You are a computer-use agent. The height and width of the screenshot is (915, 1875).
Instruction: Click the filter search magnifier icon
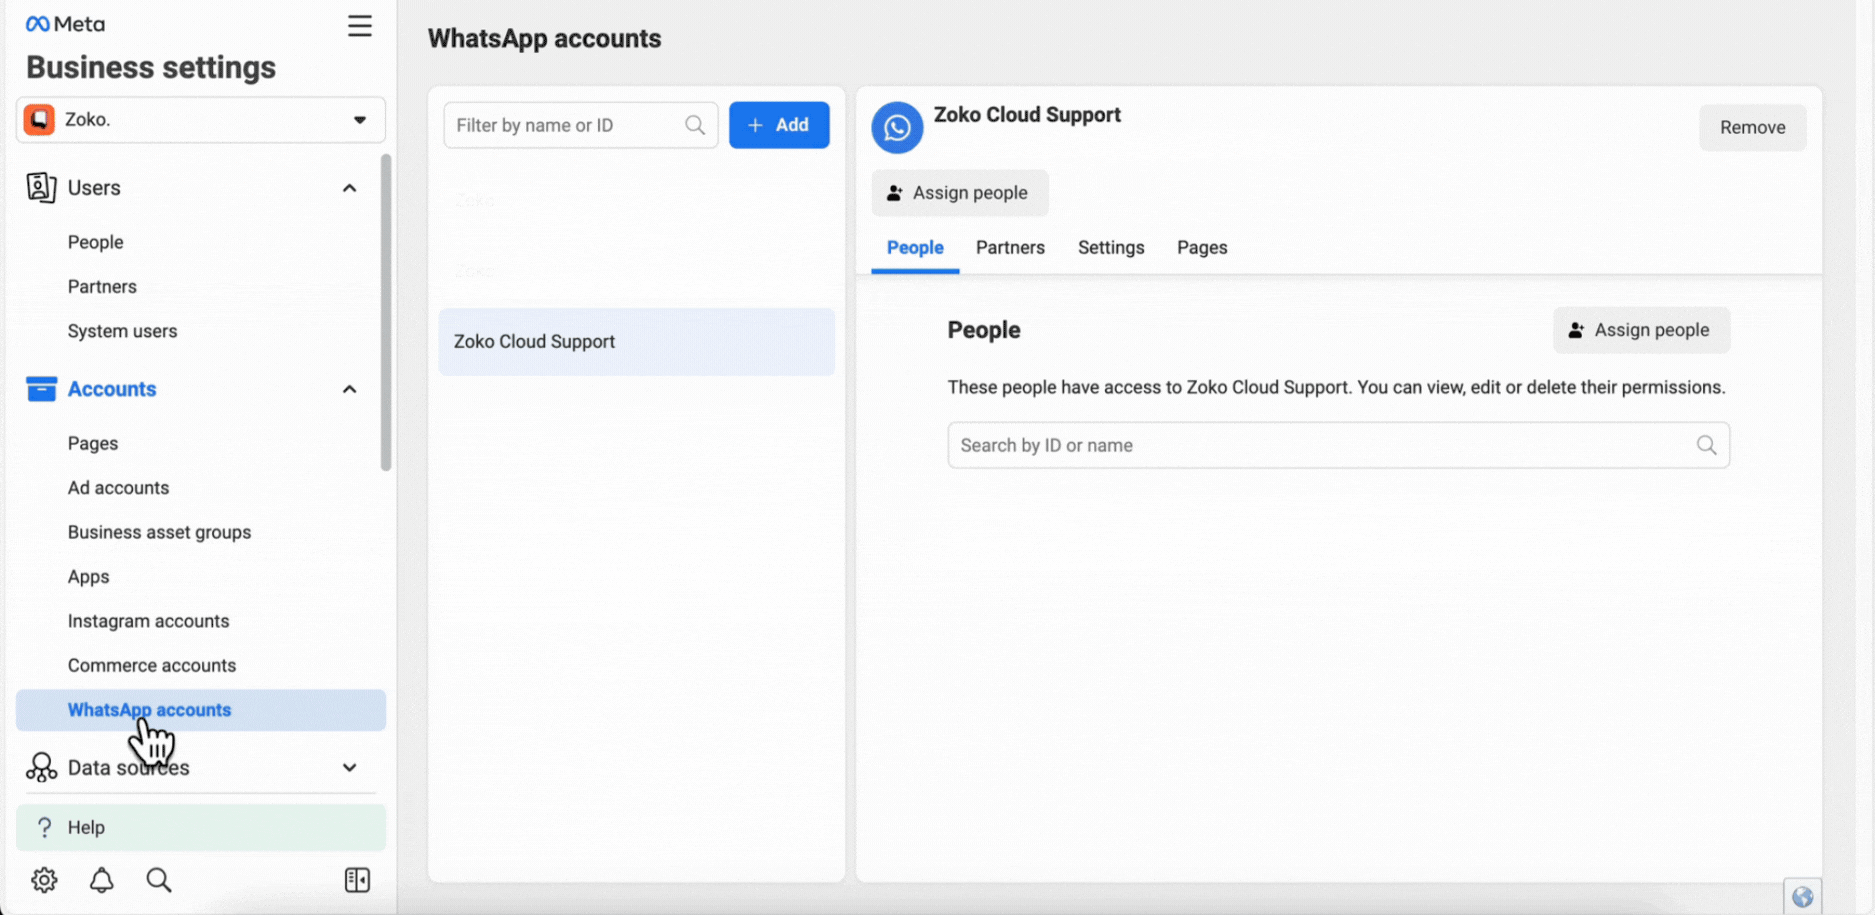pos(695,125)
